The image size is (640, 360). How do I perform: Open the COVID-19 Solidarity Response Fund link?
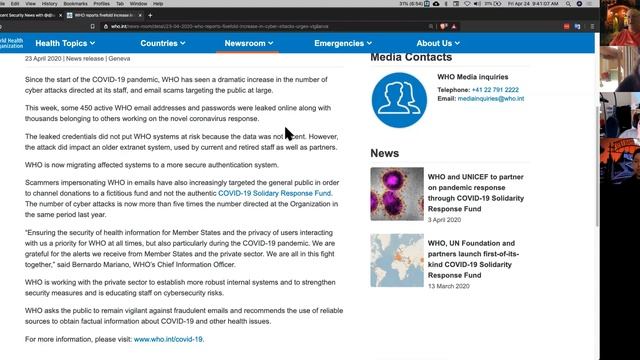pyautogui.click(x=274, y=193)
